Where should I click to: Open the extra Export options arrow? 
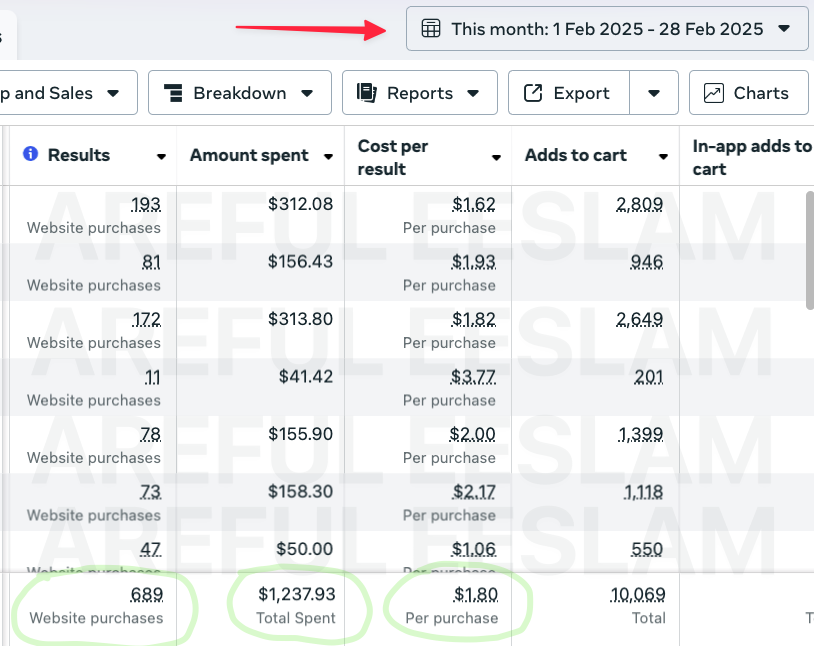coord(654,93)
